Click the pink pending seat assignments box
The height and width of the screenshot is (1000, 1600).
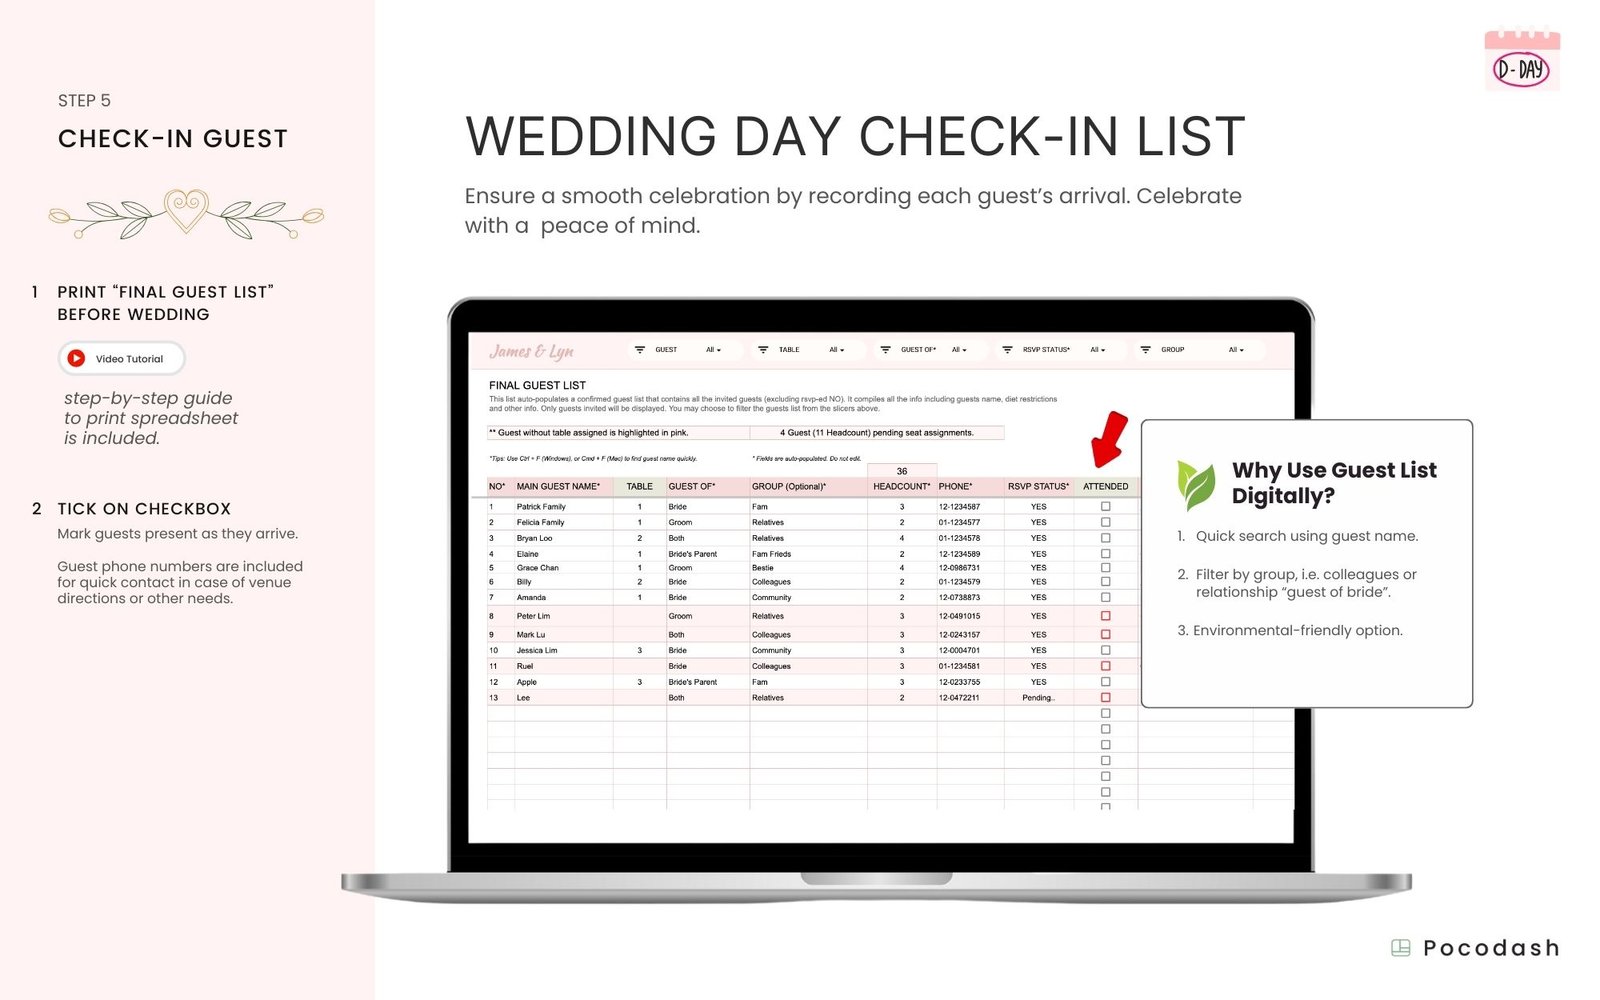tap(876, 433)
